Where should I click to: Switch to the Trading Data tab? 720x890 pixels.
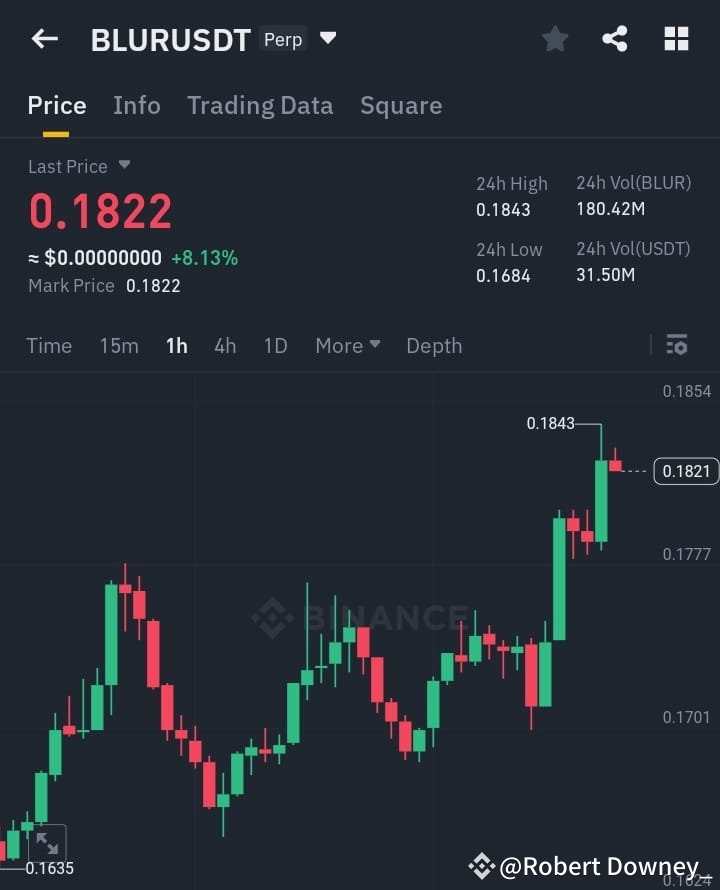pos(260,105)
